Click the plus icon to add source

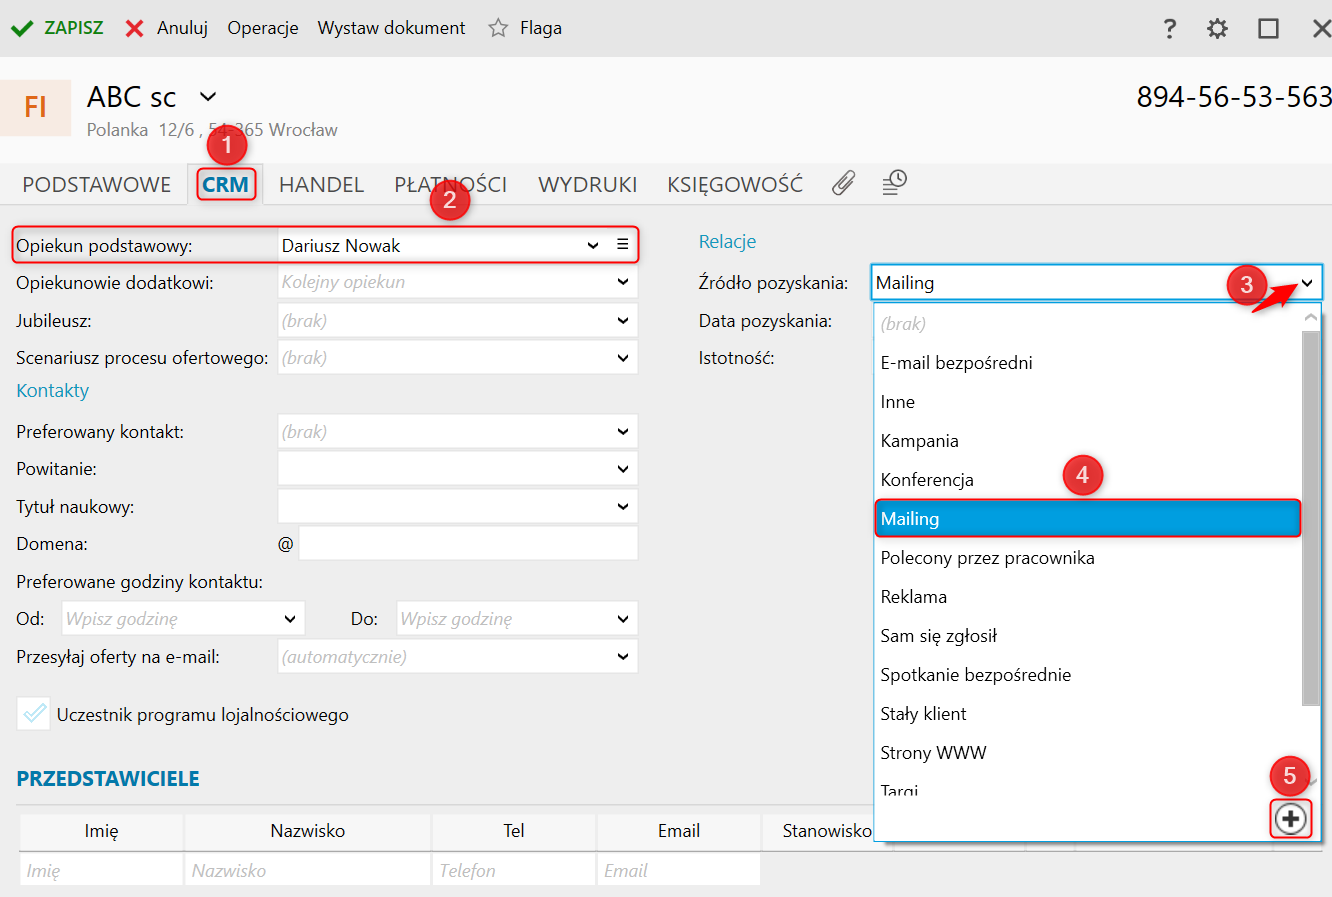point(1290,819)
